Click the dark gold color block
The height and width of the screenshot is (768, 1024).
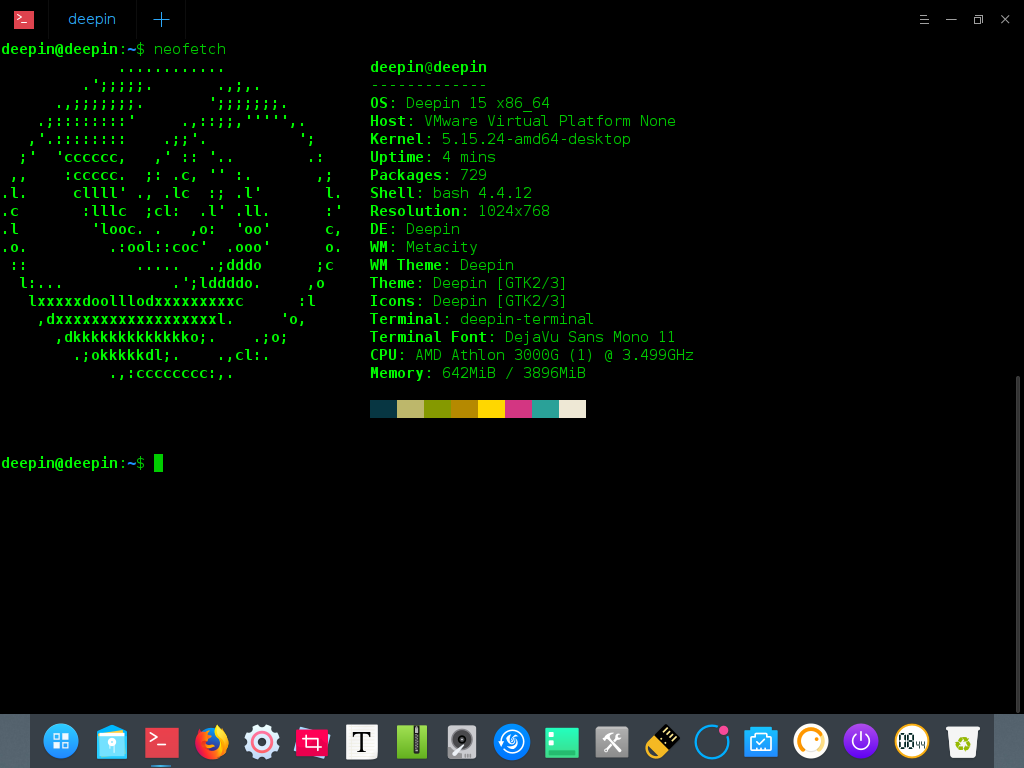click(x=464, y=409)
